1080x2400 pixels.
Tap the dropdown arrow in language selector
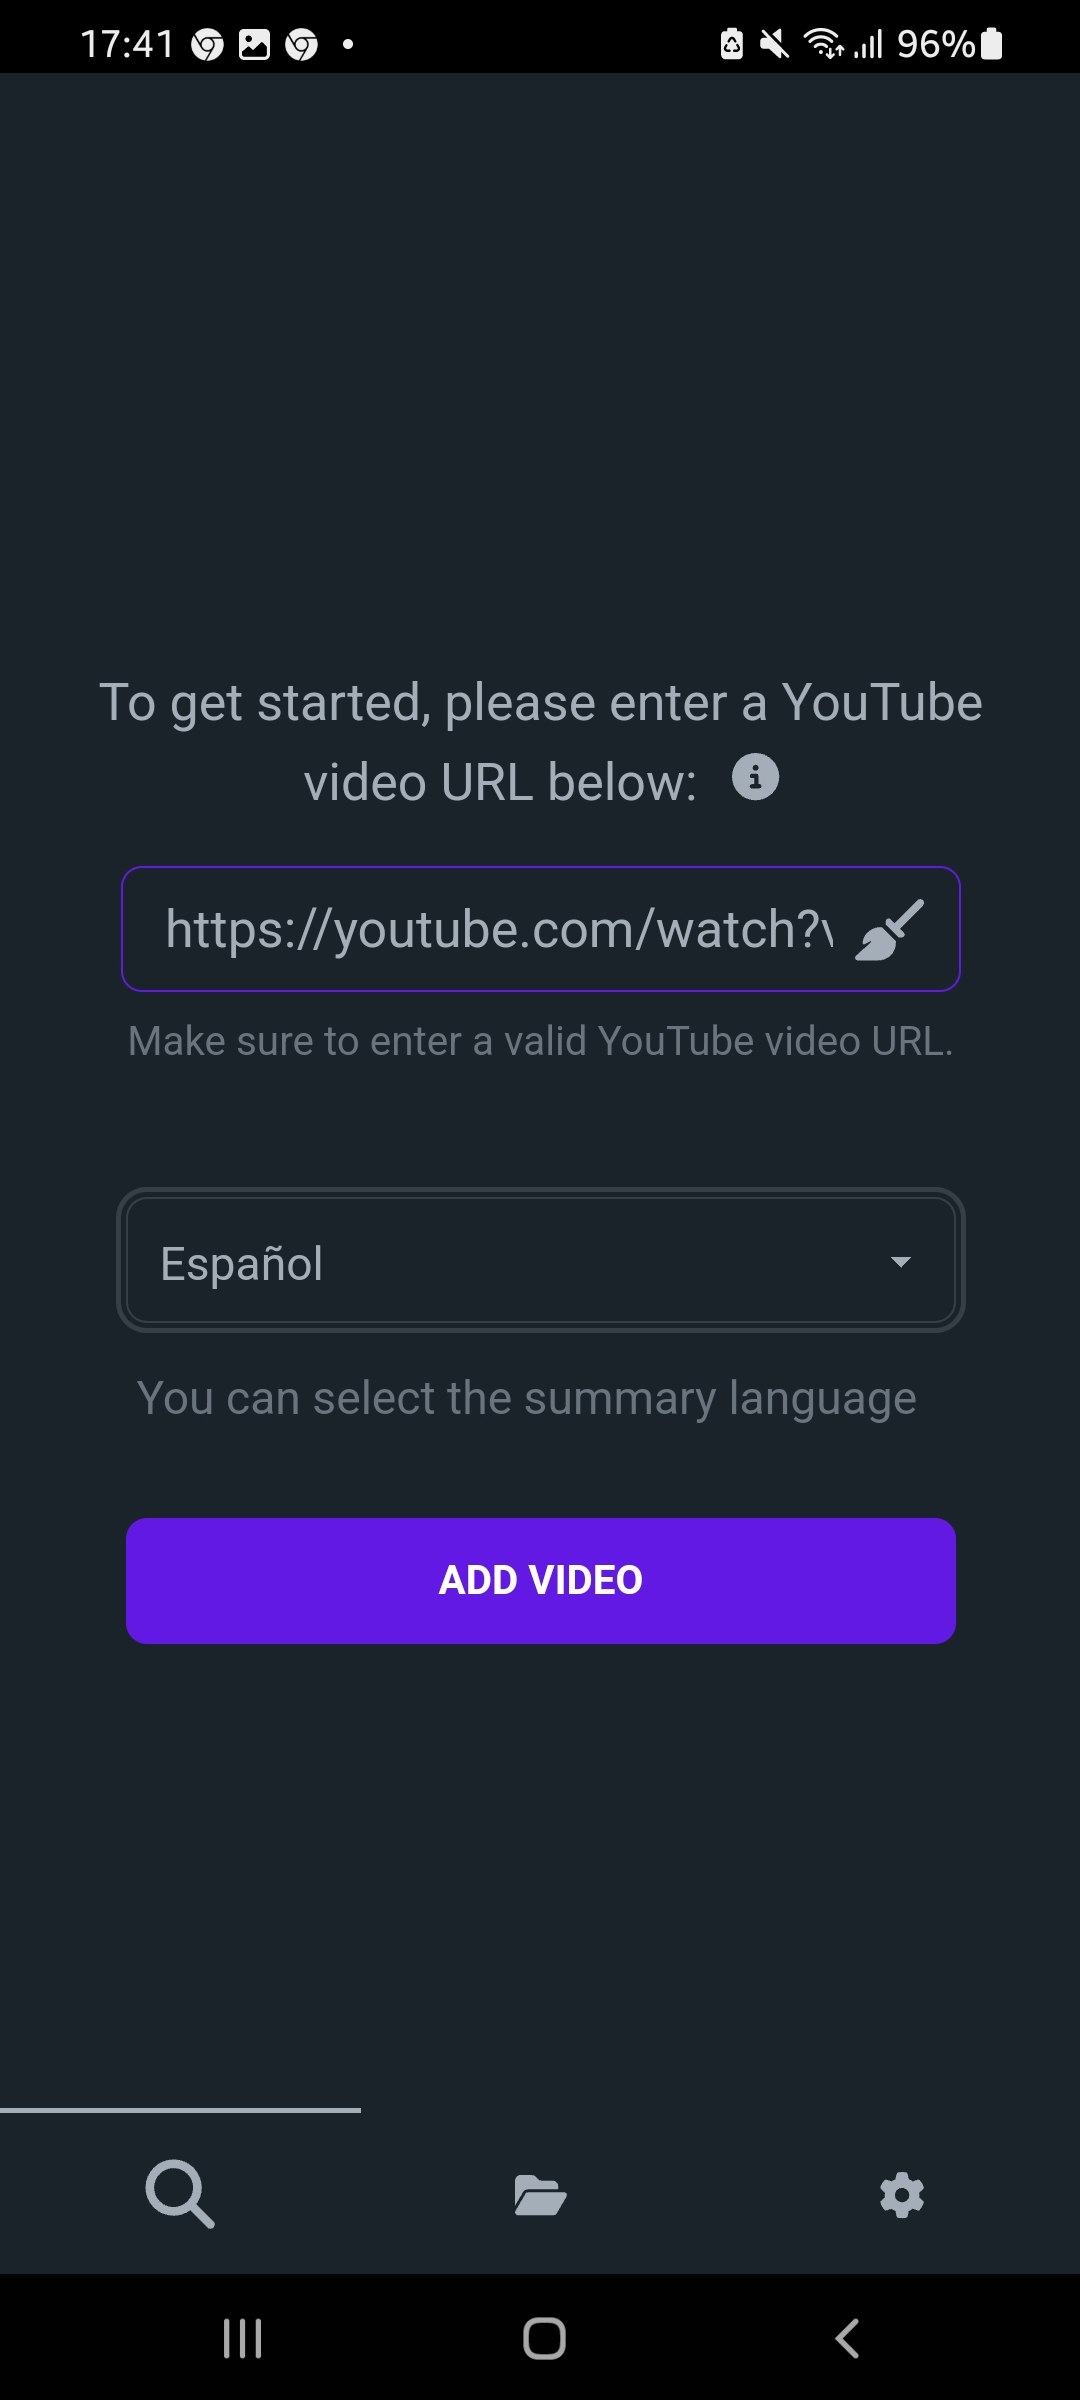pyautogui.click(x=900, y=1262)
